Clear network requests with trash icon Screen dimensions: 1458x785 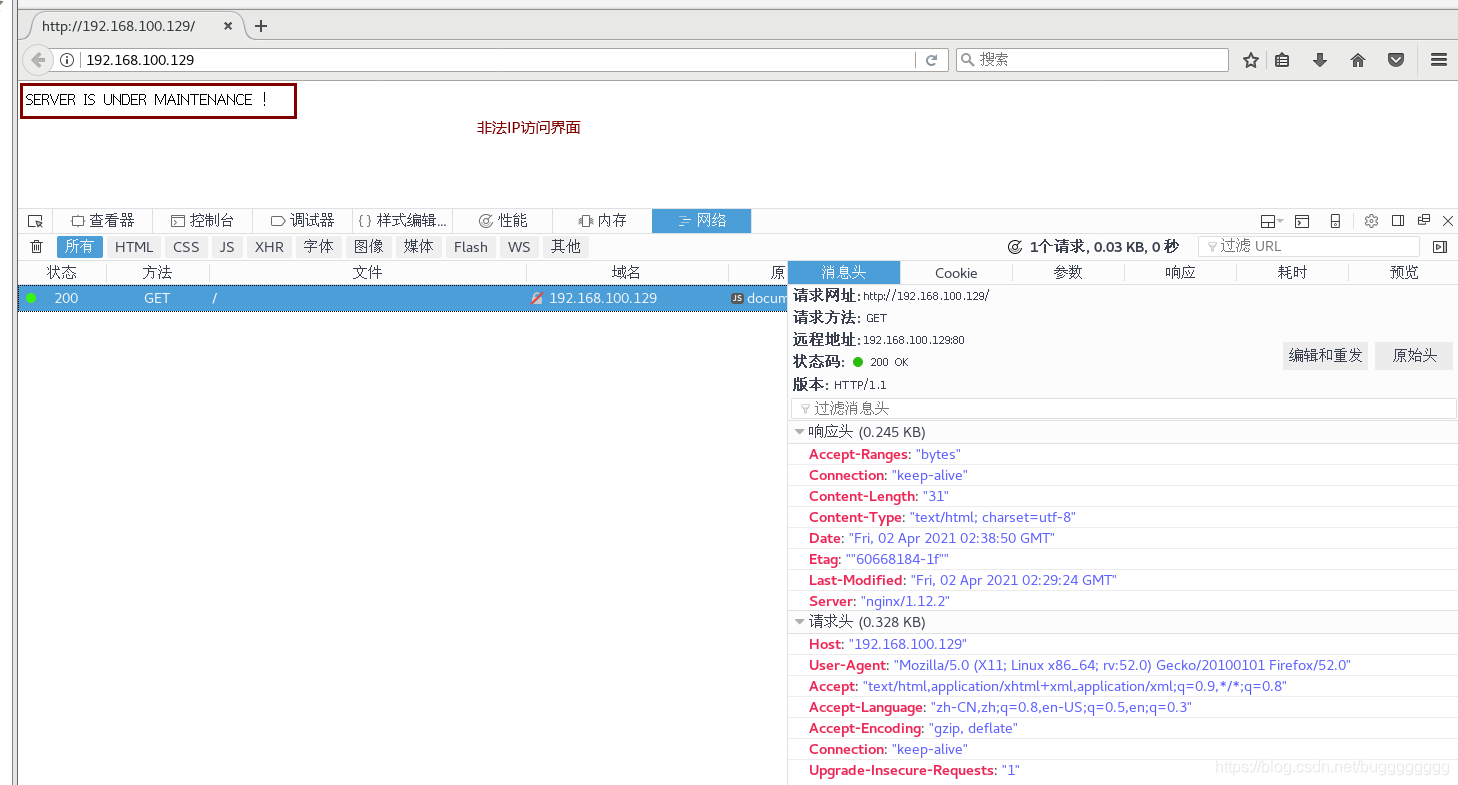pyautogui.click(x=37, y=247)
